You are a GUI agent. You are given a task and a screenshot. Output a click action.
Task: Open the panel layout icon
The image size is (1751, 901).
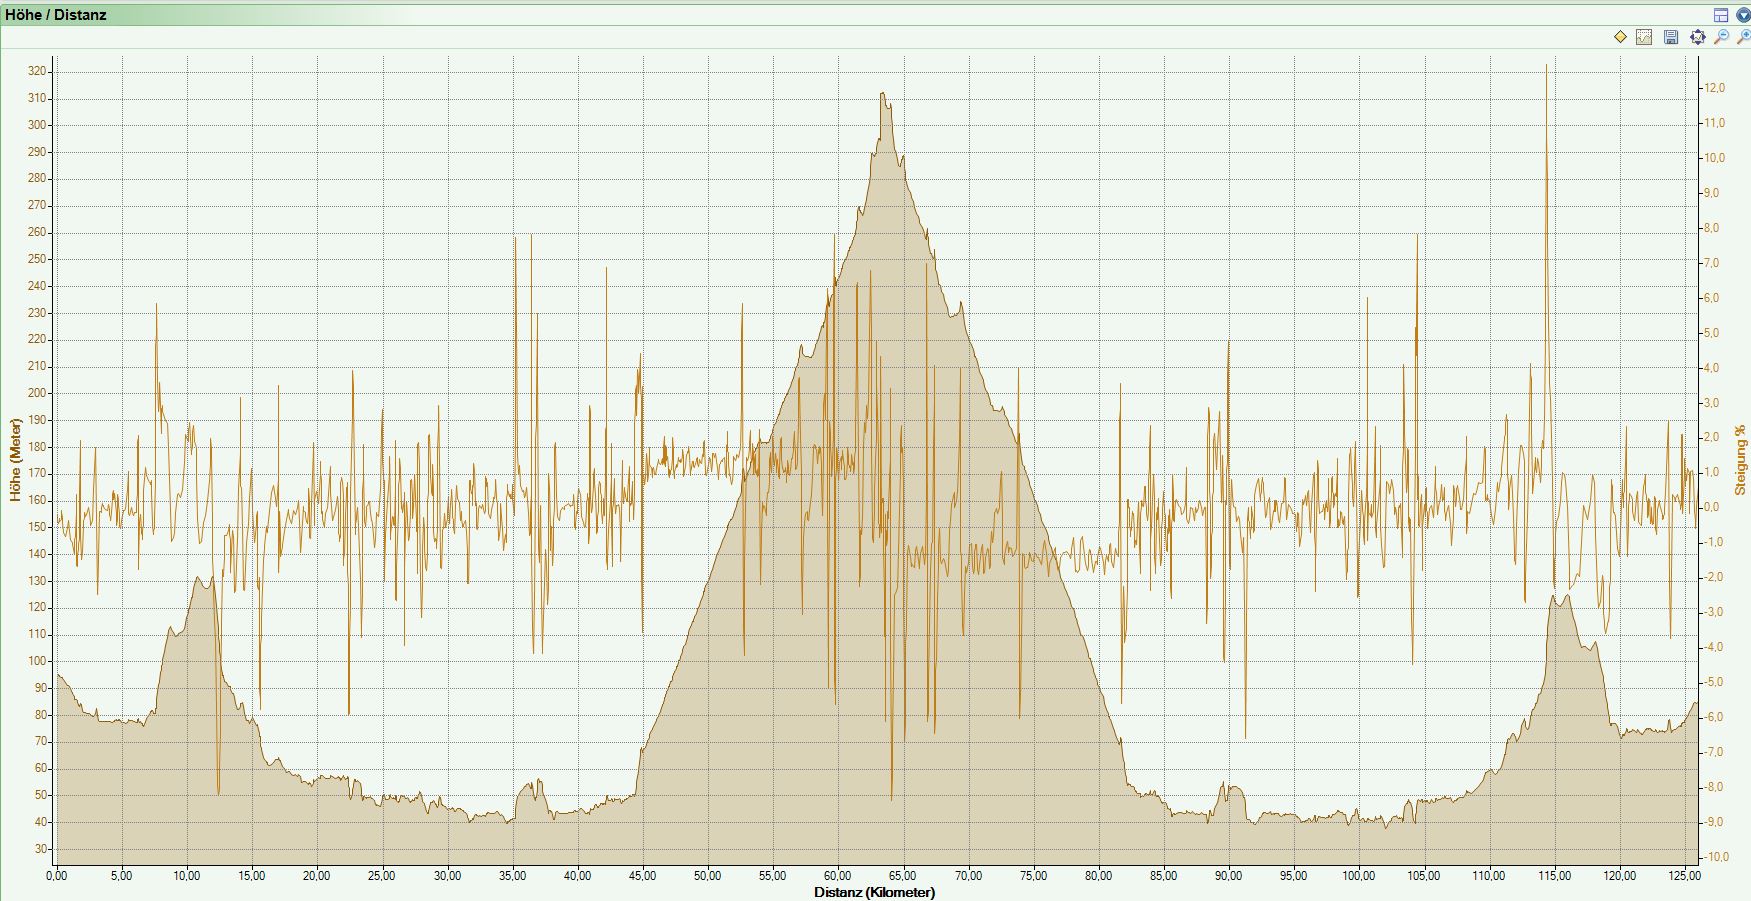point(1721,15)
